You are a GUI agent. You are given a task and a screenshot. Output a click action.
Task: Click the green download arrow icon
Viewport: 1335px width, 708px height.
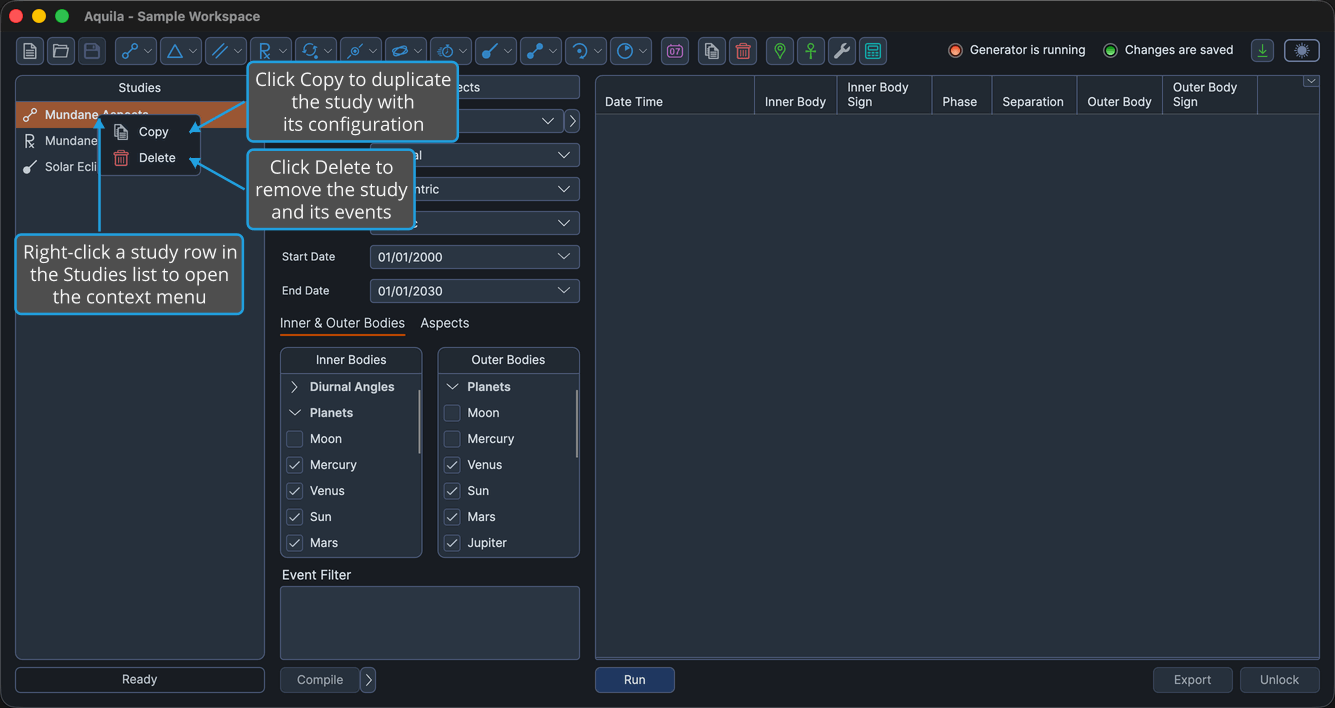click(x=1263, y=51)
